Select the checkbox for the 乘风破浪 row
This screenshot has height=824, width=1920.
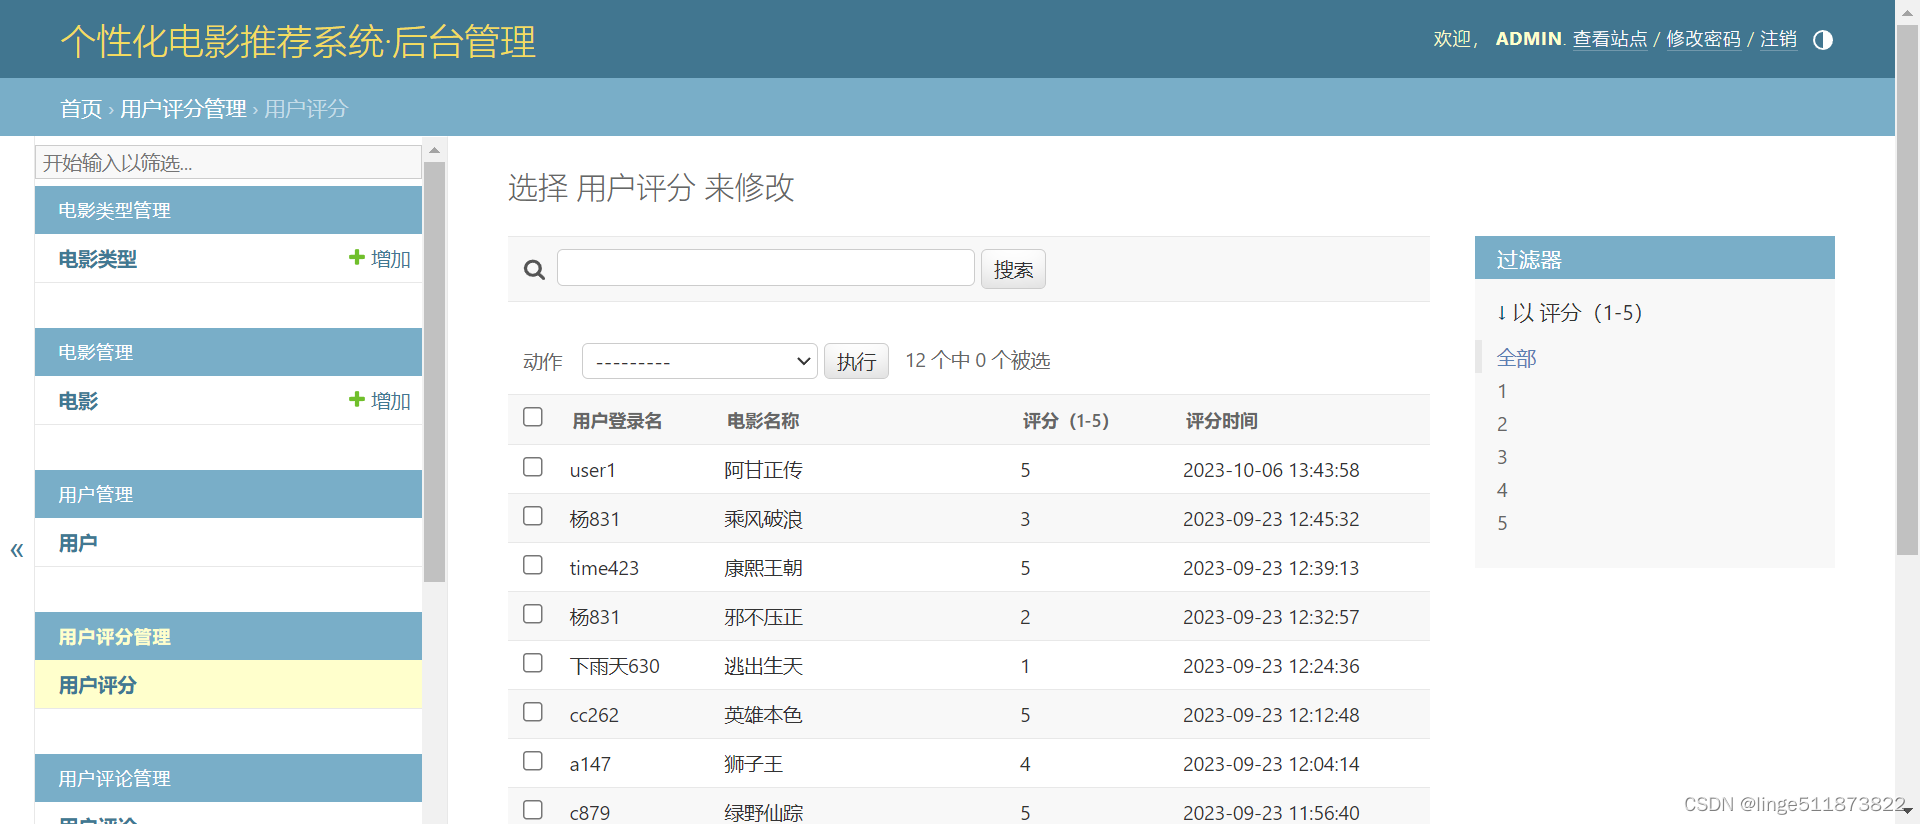pos(533,516)
